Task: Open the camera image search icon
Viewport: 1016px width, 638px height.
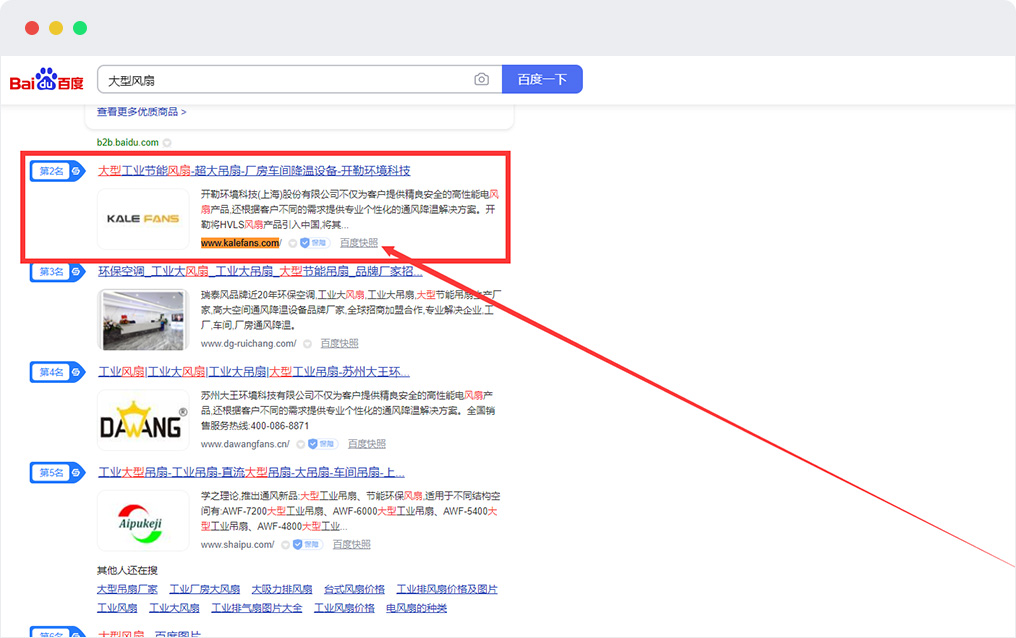Action: (481, 79)
